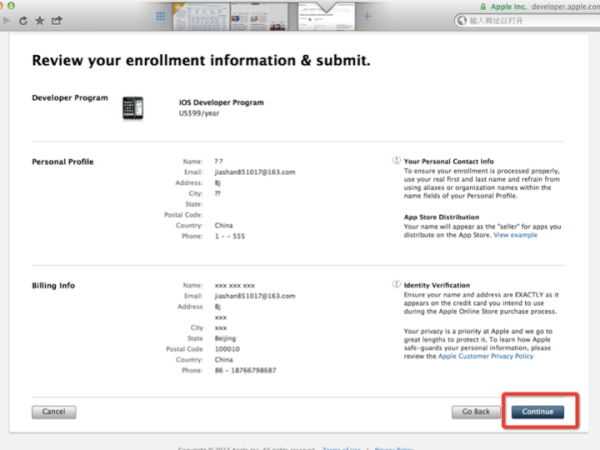Click the Review your enrollment information heading
The image size is (600, 450).
coord(201,60)
